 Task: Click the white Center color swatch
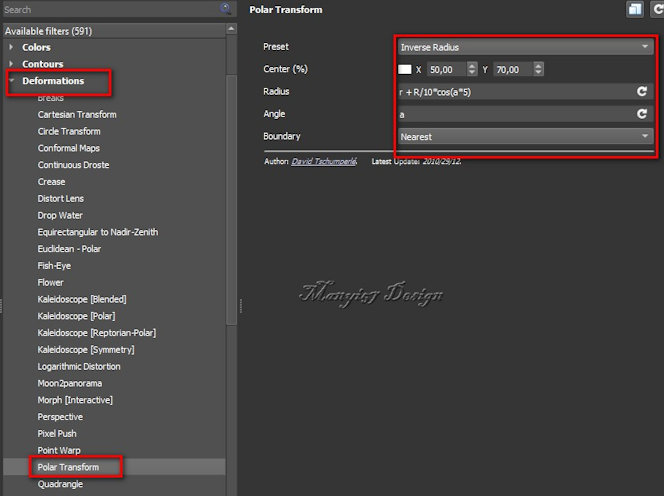[405, 69]
